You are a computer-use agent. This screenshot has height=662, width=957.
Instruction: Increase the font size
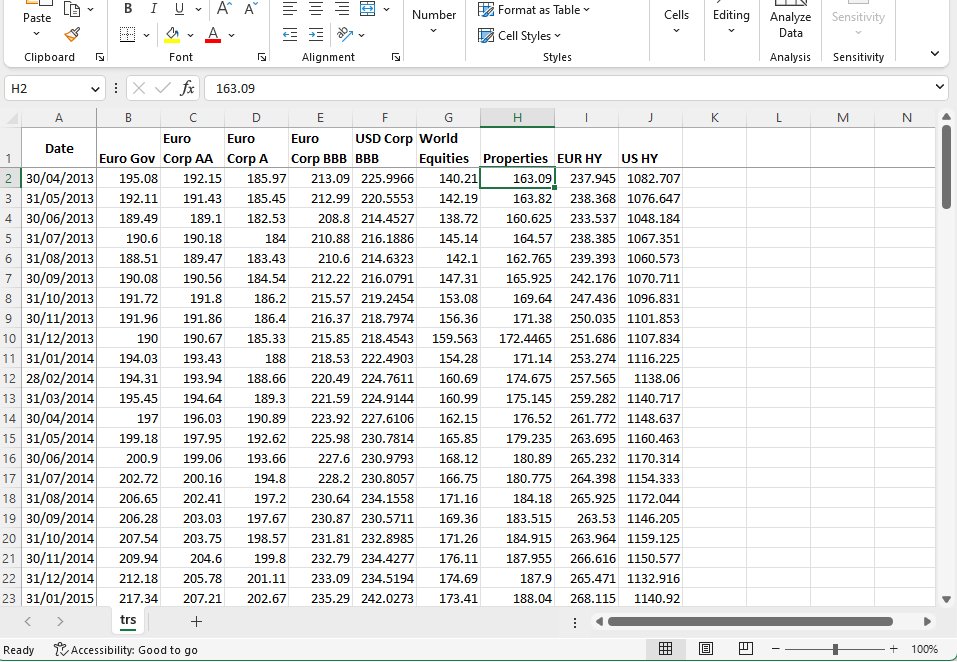[x=224, y=8]
